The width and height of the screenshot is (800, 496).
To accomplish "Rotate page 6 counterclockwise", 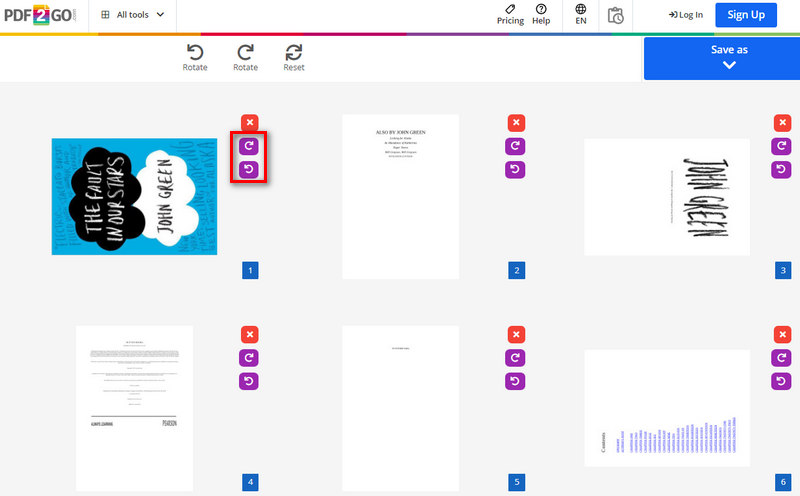I will point(782,381).
